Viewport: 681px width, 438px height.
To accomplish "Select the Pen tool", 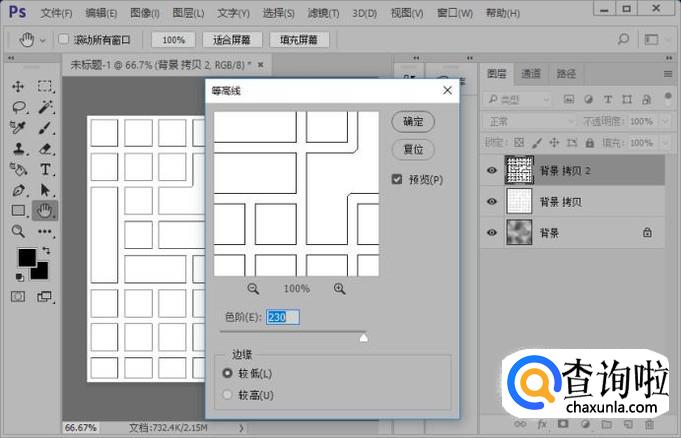I will point(19,190).
